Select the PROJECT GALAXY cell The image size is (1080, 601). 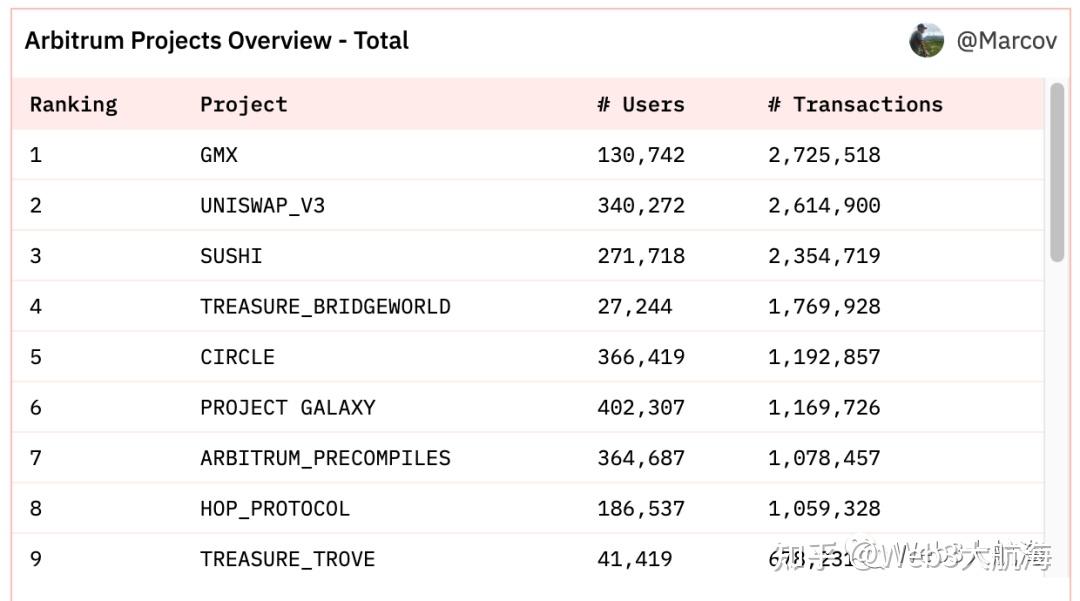[x=287, y=408]
